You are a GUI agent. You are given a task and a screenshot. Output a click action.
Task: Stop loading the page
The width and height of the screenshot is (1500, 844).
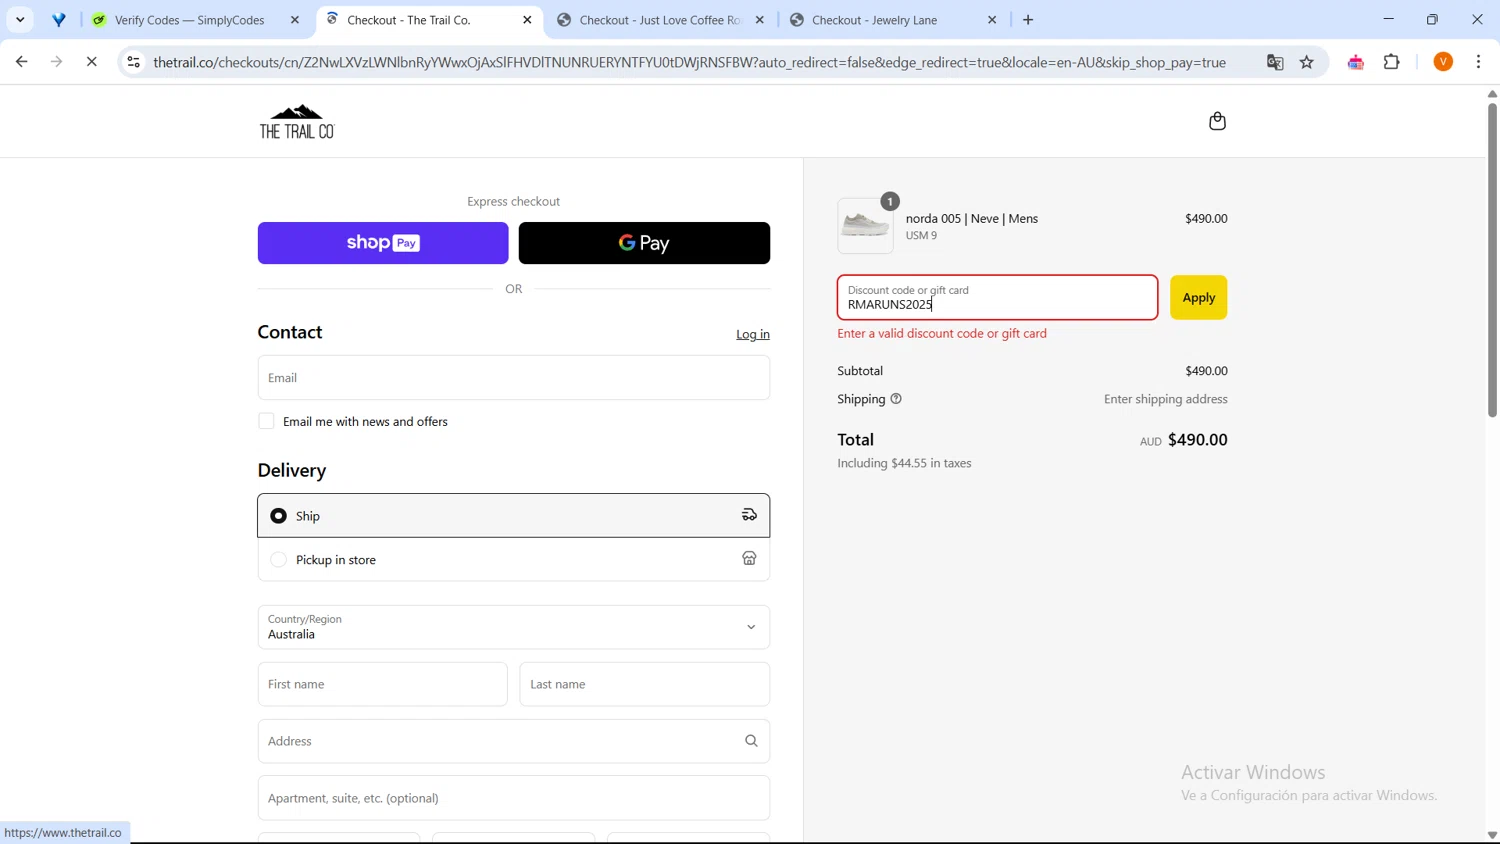pos(91,62)
